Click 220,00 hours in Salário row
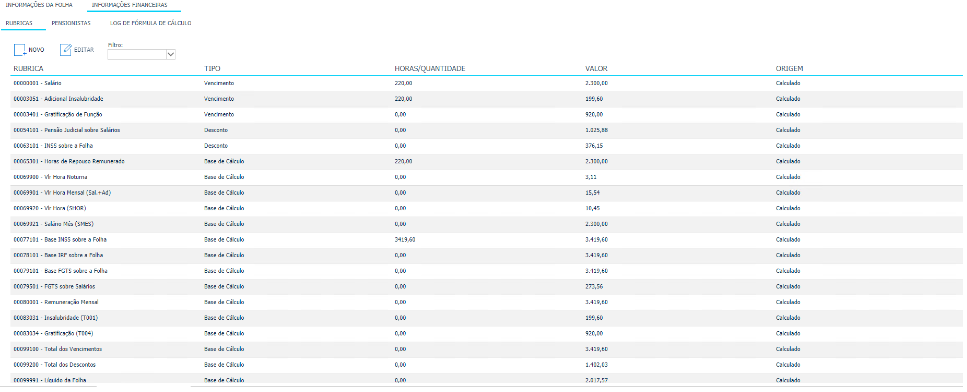The height and width of the screenshot is (392, 967). coord(403,83)
